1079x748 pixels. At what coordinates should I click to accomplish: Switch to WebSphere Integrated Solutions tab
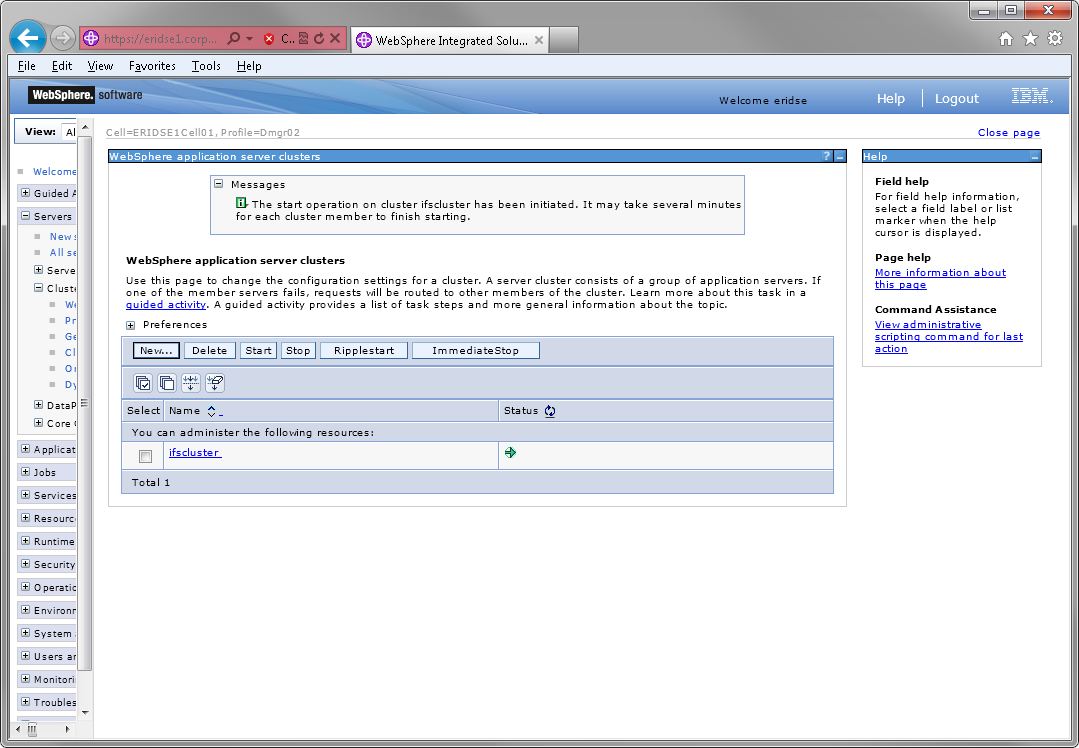coord(451,41)
